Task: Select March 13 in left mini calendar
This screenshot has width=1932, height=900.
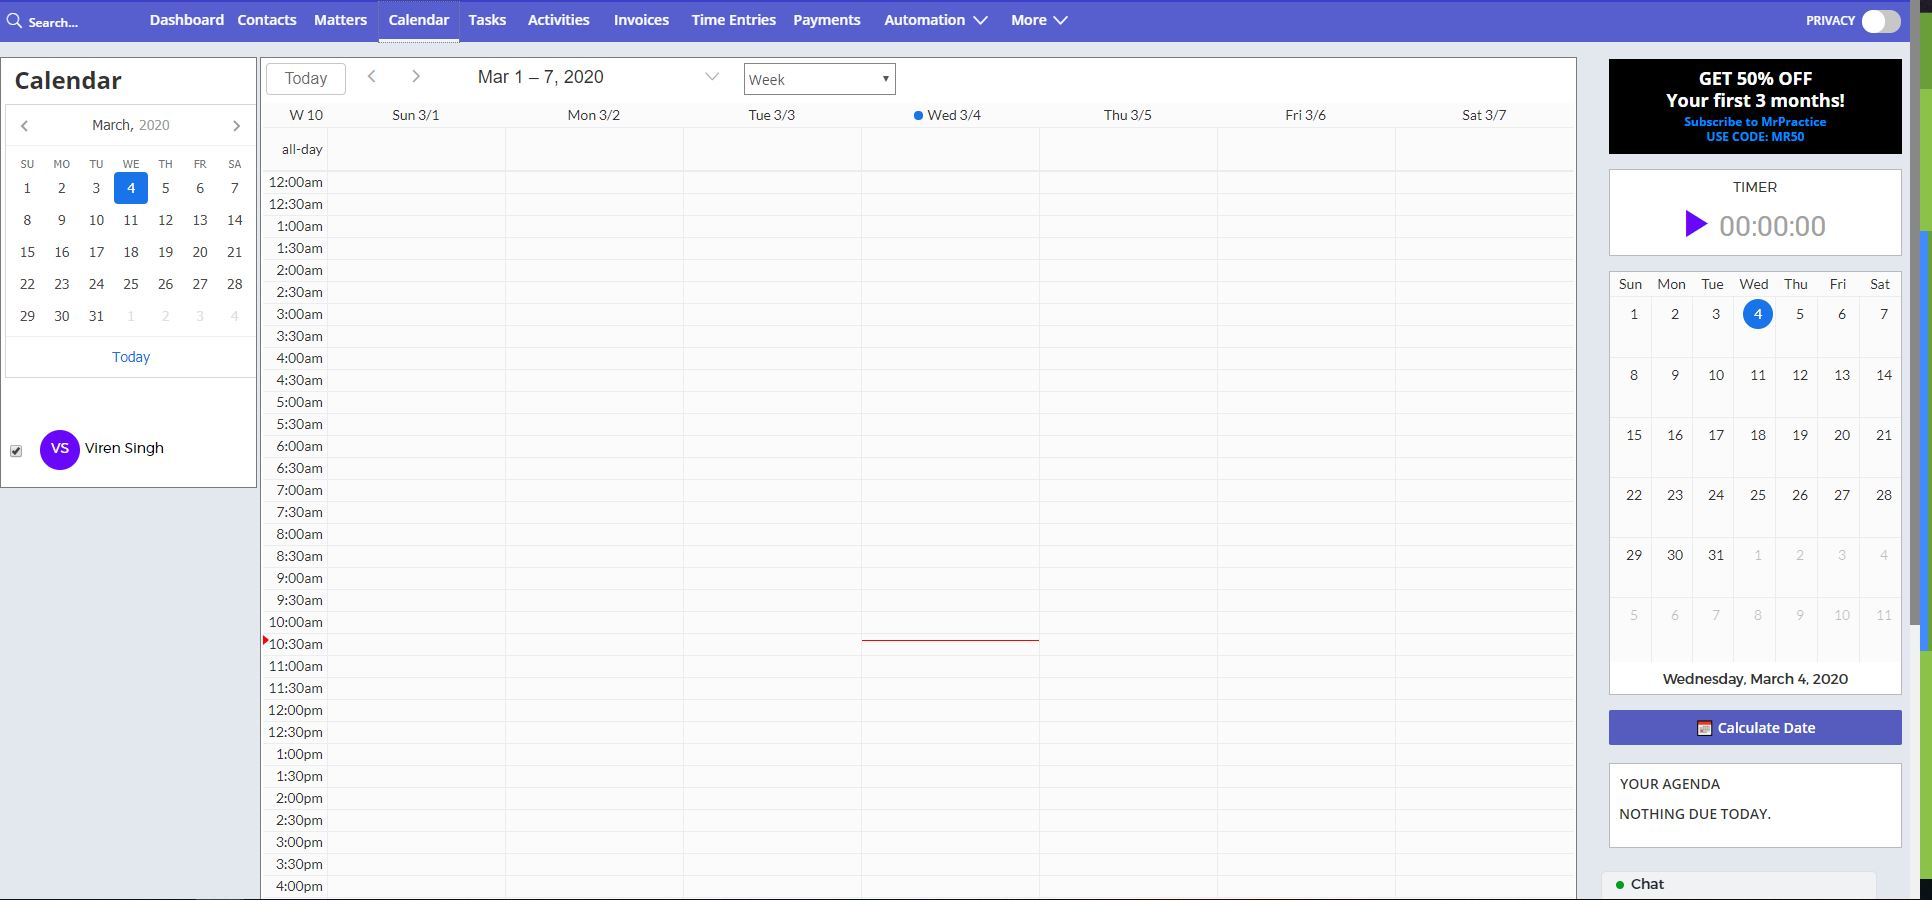Action: (200, 220)
